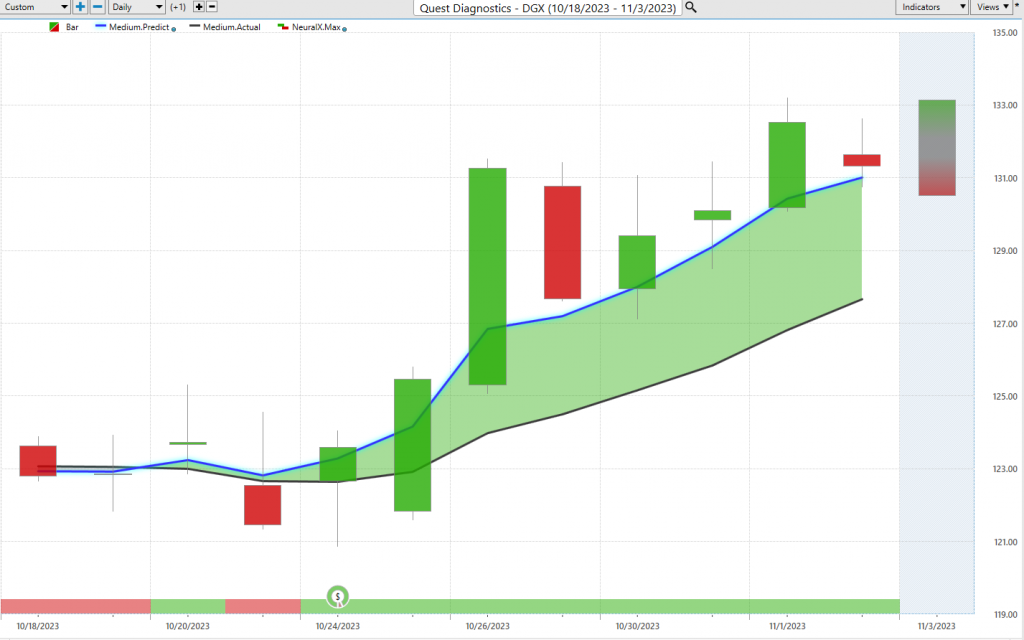The image size is (1024, 640).
Task: Click the NeuralX.Max legend icon
Action: tap(283, 27)
